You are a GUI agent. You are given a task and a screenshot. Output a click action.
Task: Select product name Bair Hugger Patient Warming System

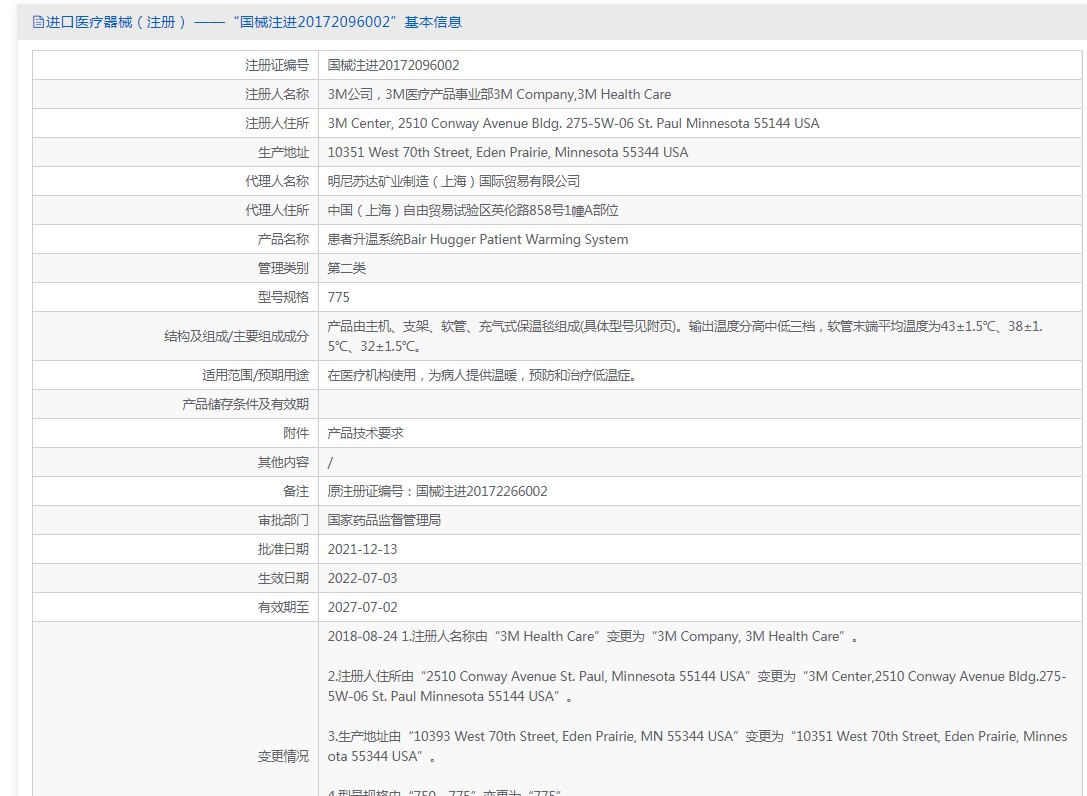478,239
